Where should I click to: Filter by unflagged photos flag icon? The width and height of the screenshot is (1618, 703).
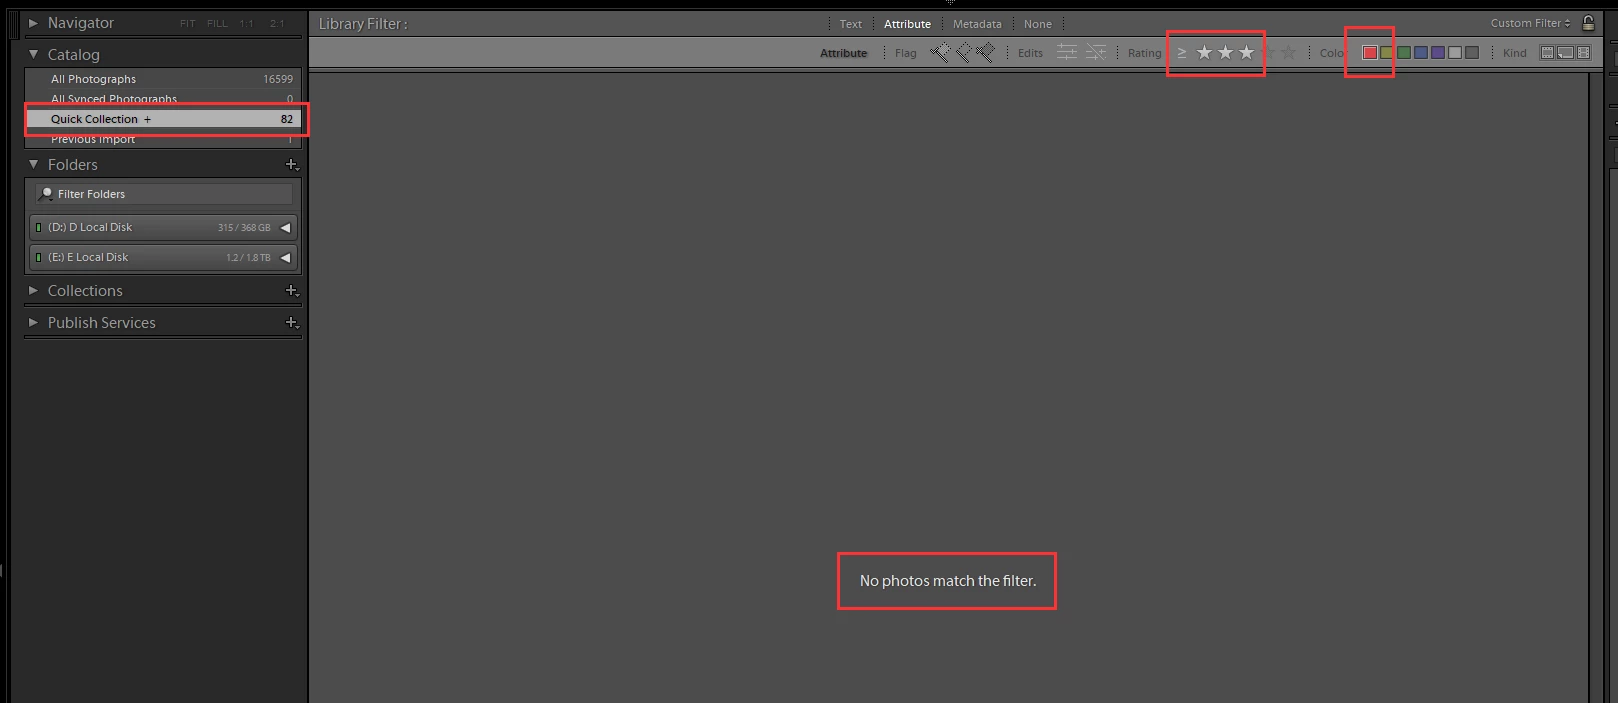coord(963,53)
